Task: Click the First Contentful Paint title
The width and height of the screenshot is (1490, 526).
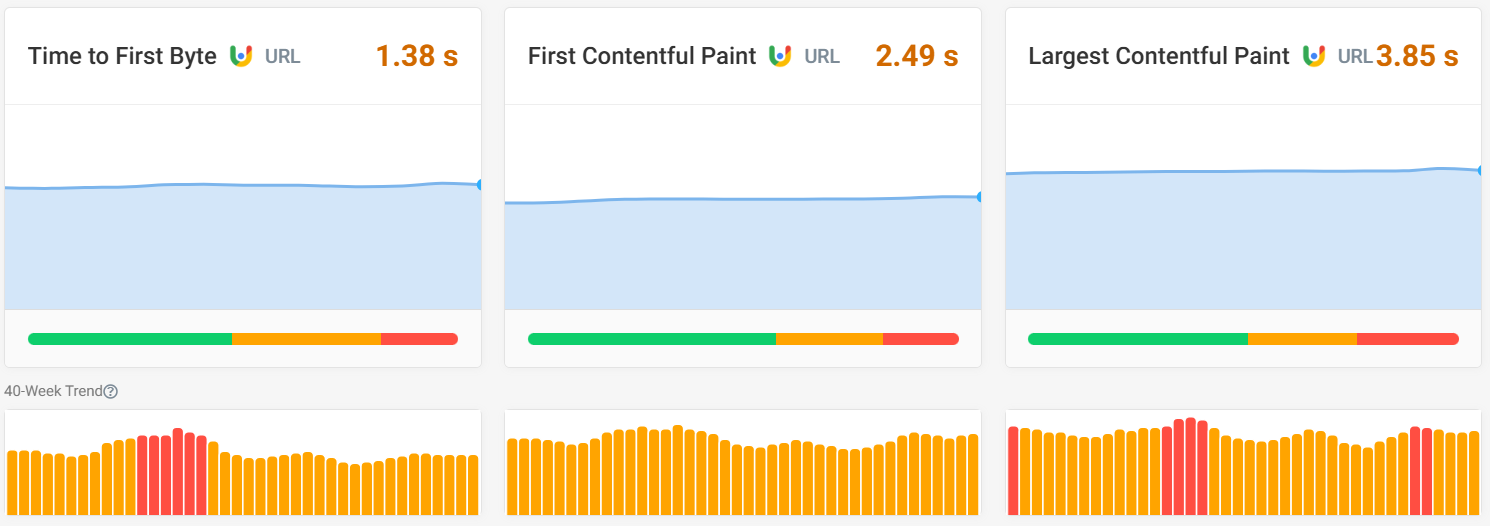Action: click(x=642, y=56)
